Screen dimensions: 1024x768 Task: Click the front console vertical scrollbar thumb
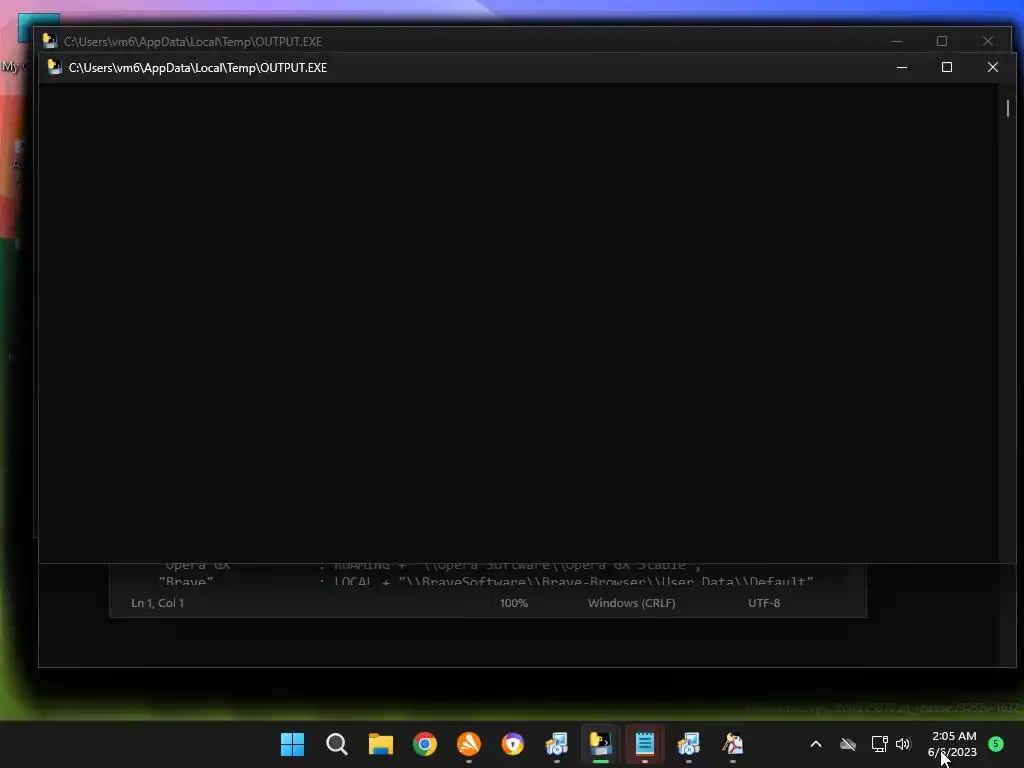(1008, 108)
